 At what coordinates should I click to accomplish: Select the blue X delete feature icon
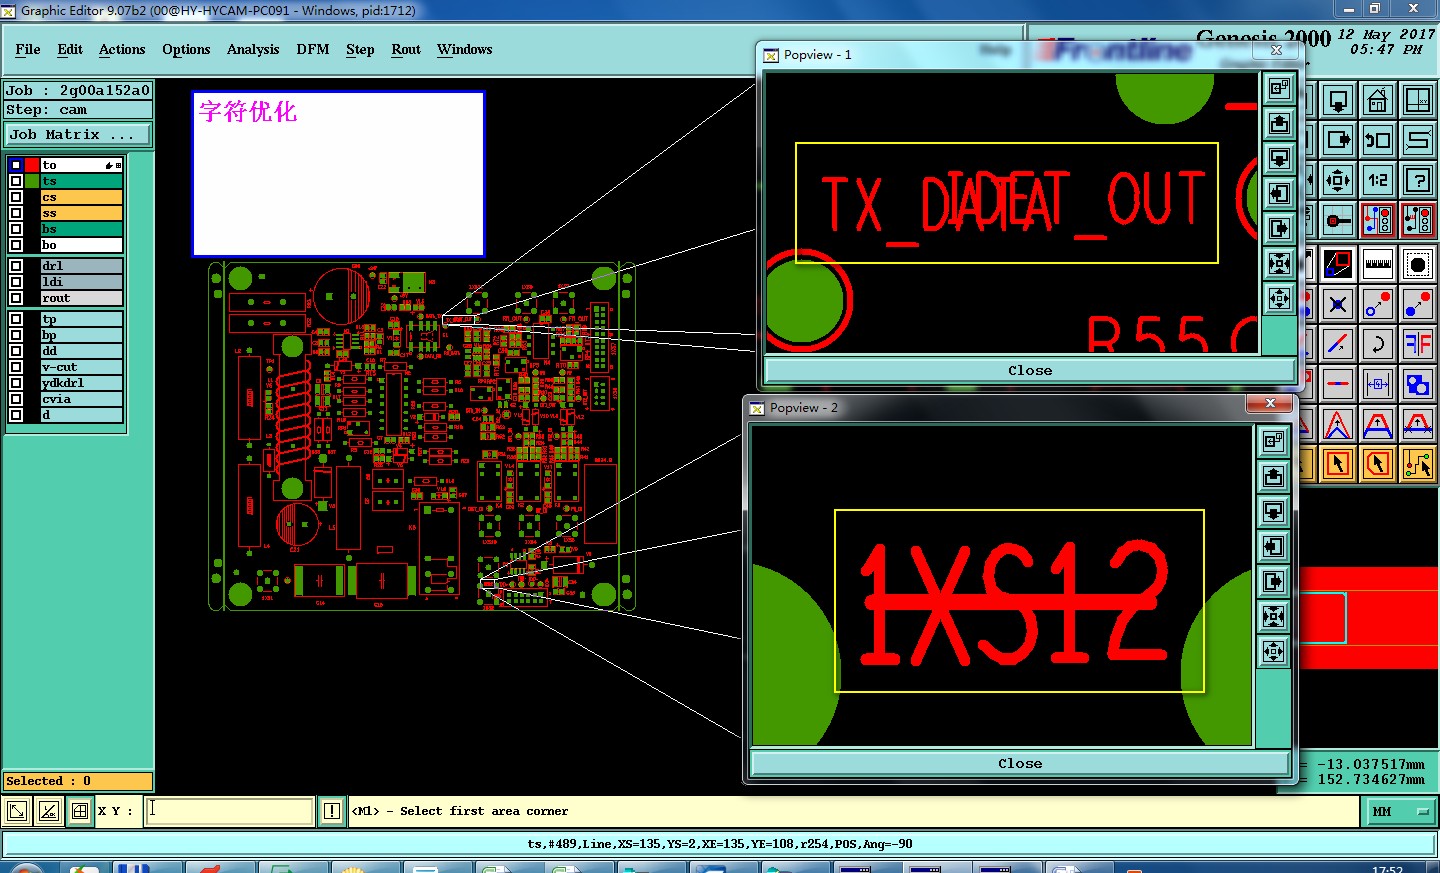(x=1338, y=304)
